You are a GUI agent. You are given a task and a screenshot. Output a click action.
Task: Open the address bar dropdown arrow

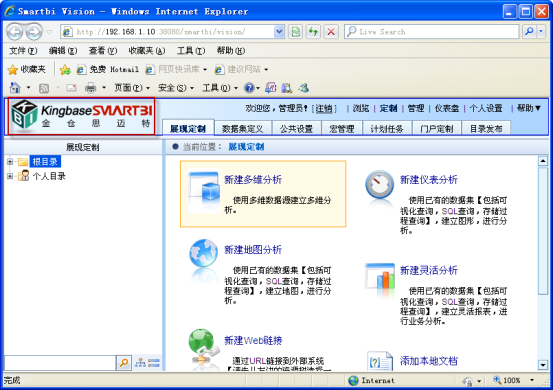pos(279,32)
